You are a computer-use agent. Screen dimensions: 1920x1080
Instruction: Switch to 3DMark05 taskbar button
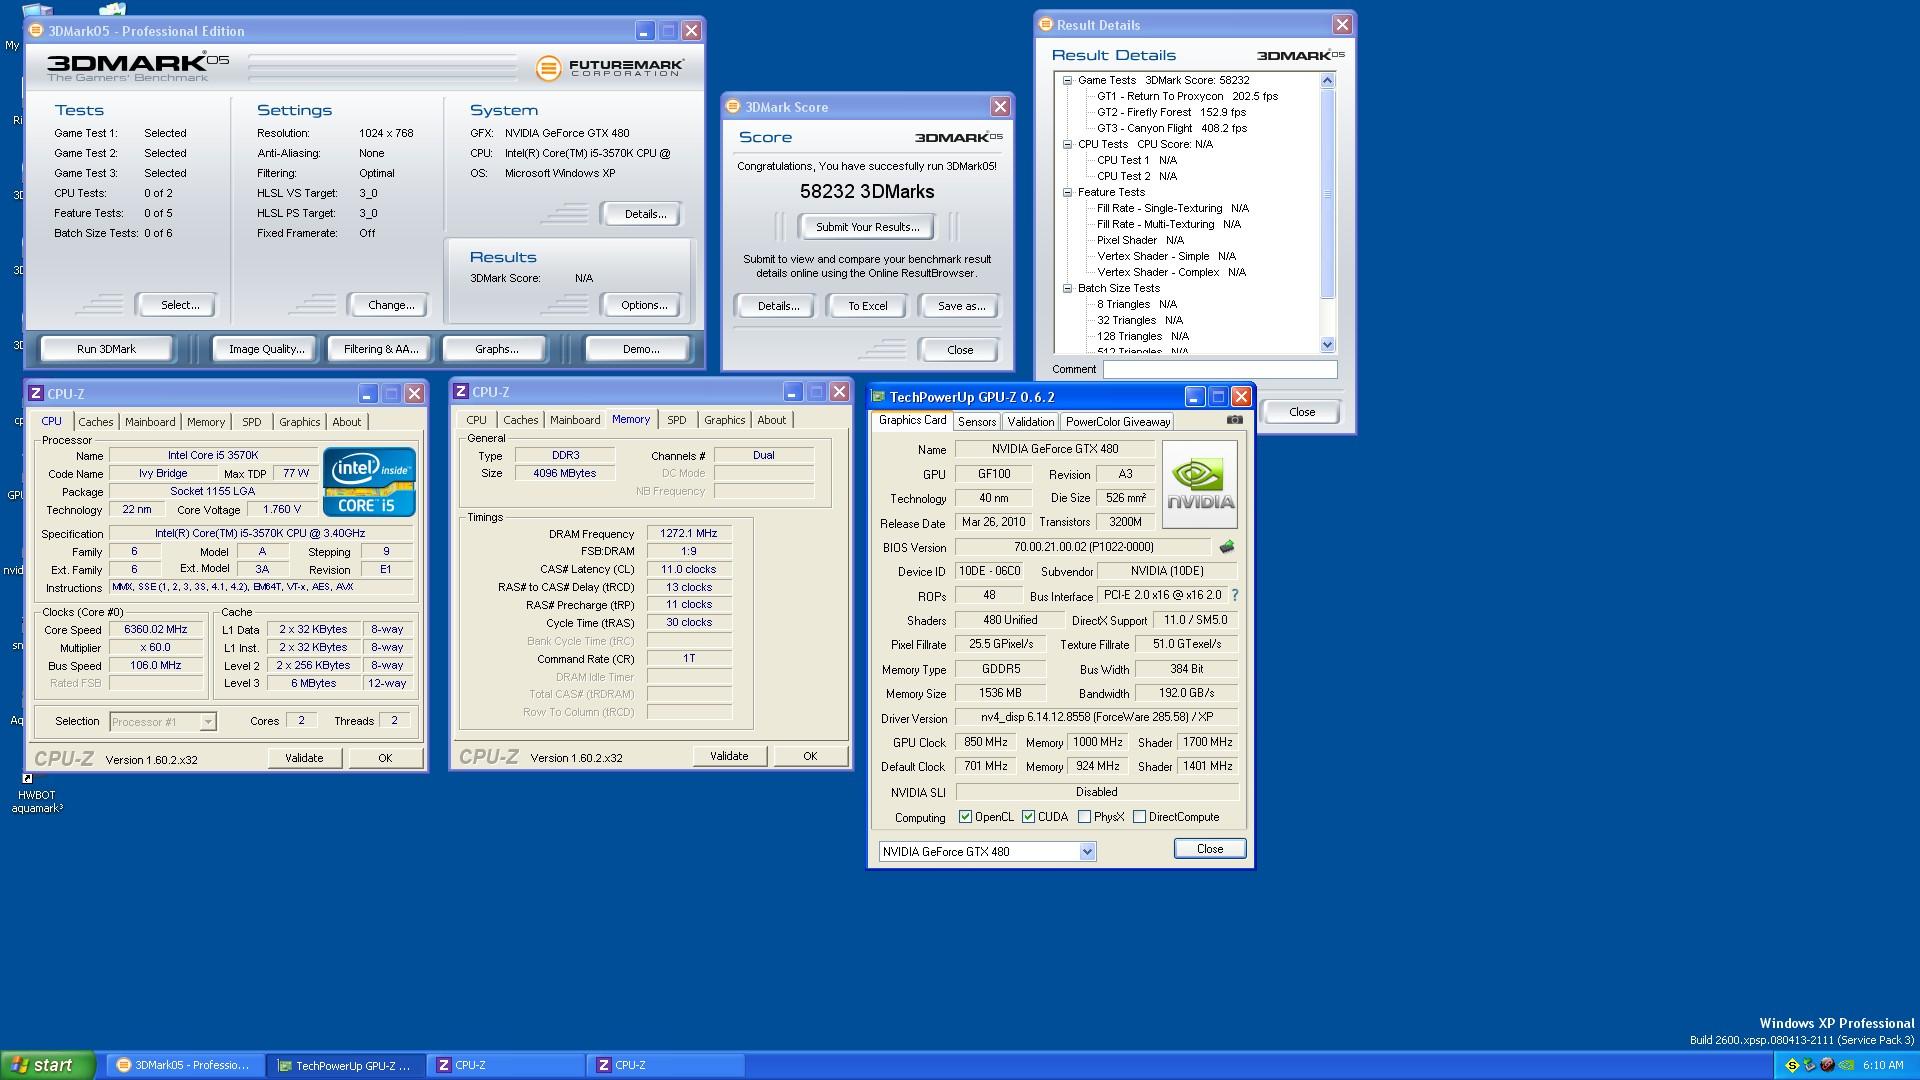pyautogui.click(x=185, y=1066)
